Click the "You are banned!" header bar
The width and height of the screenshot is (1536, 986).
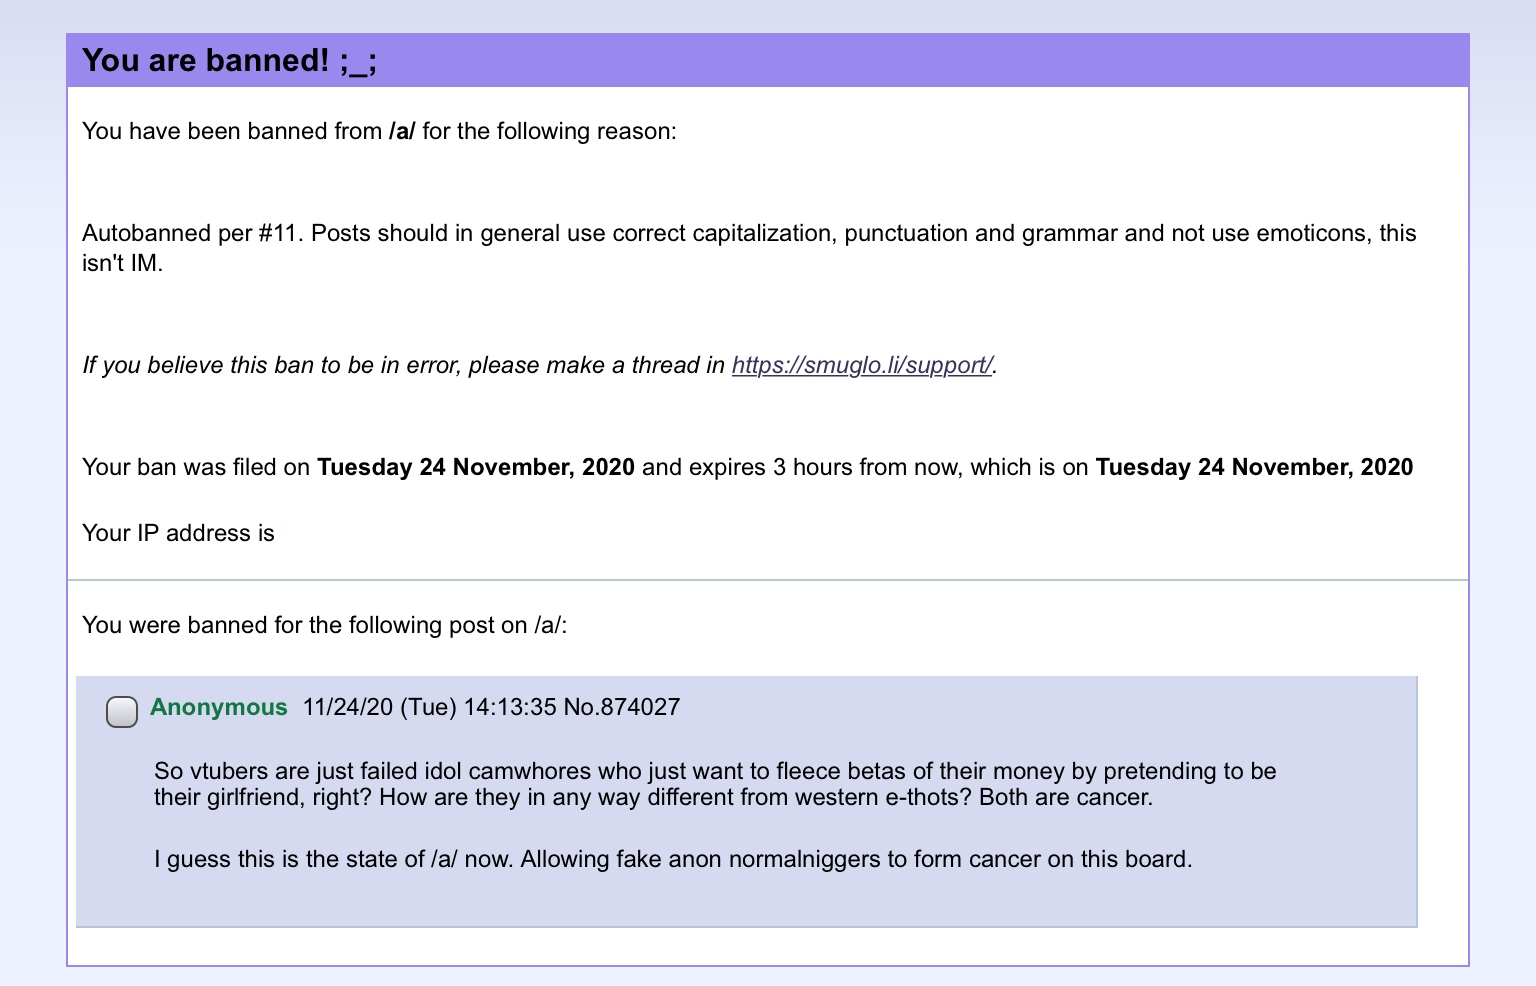(768, 61)
